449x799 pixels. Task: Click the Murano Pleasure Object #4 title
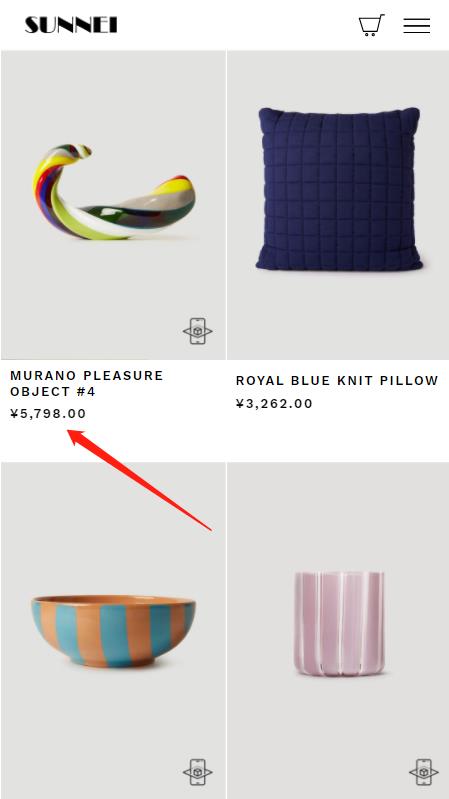coord(87,383)
